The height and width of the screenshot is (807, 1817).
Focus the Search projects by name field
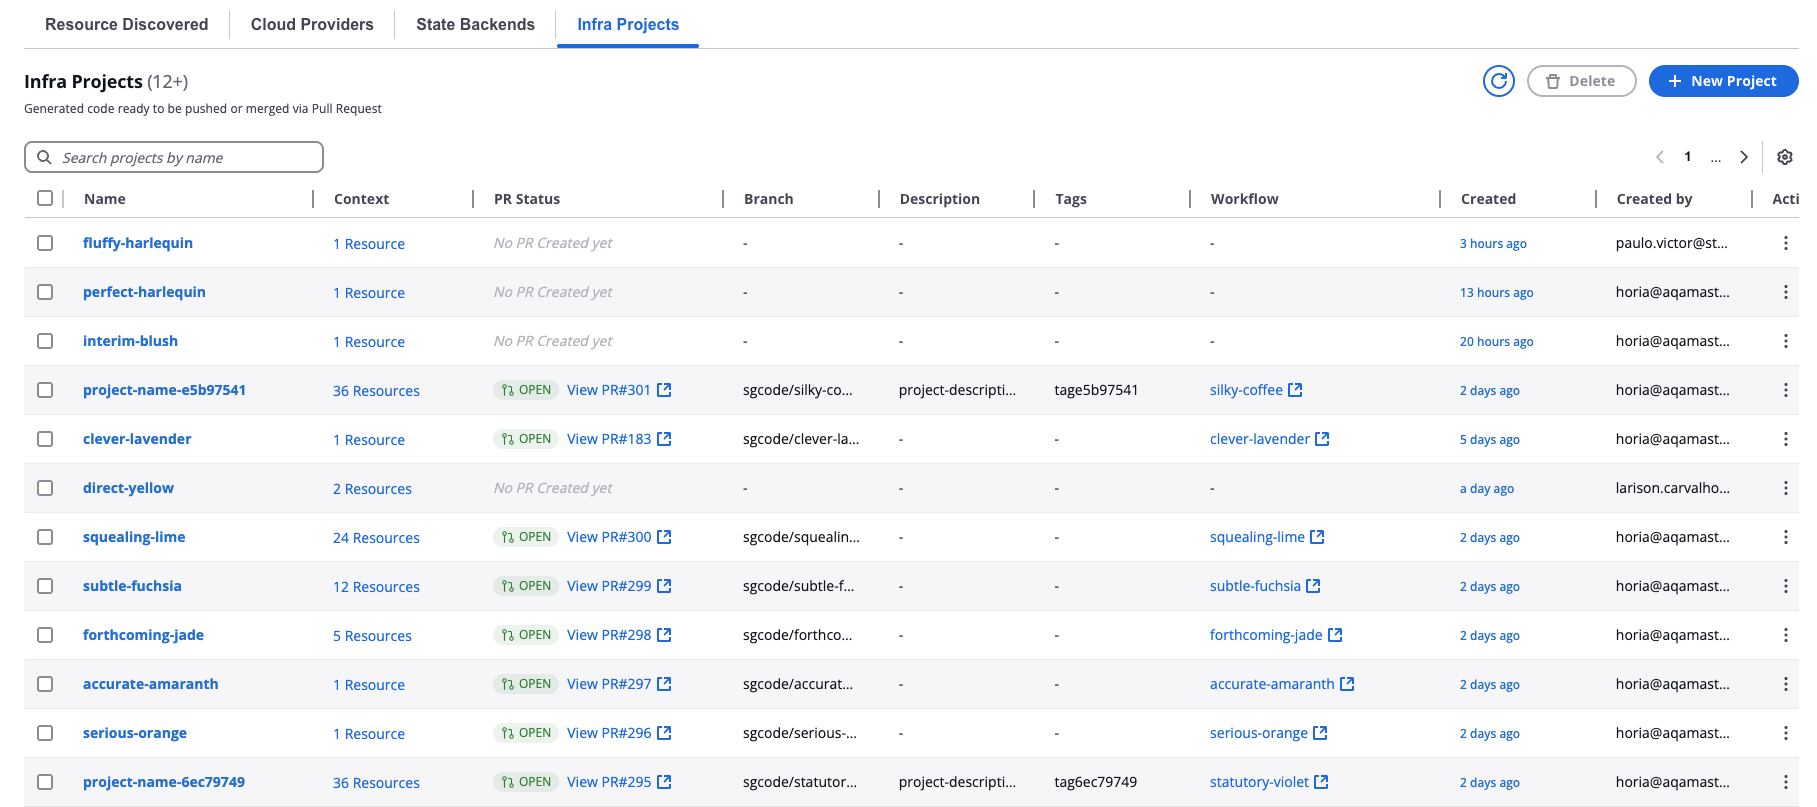pyautogui.click(x=174, y=157)
